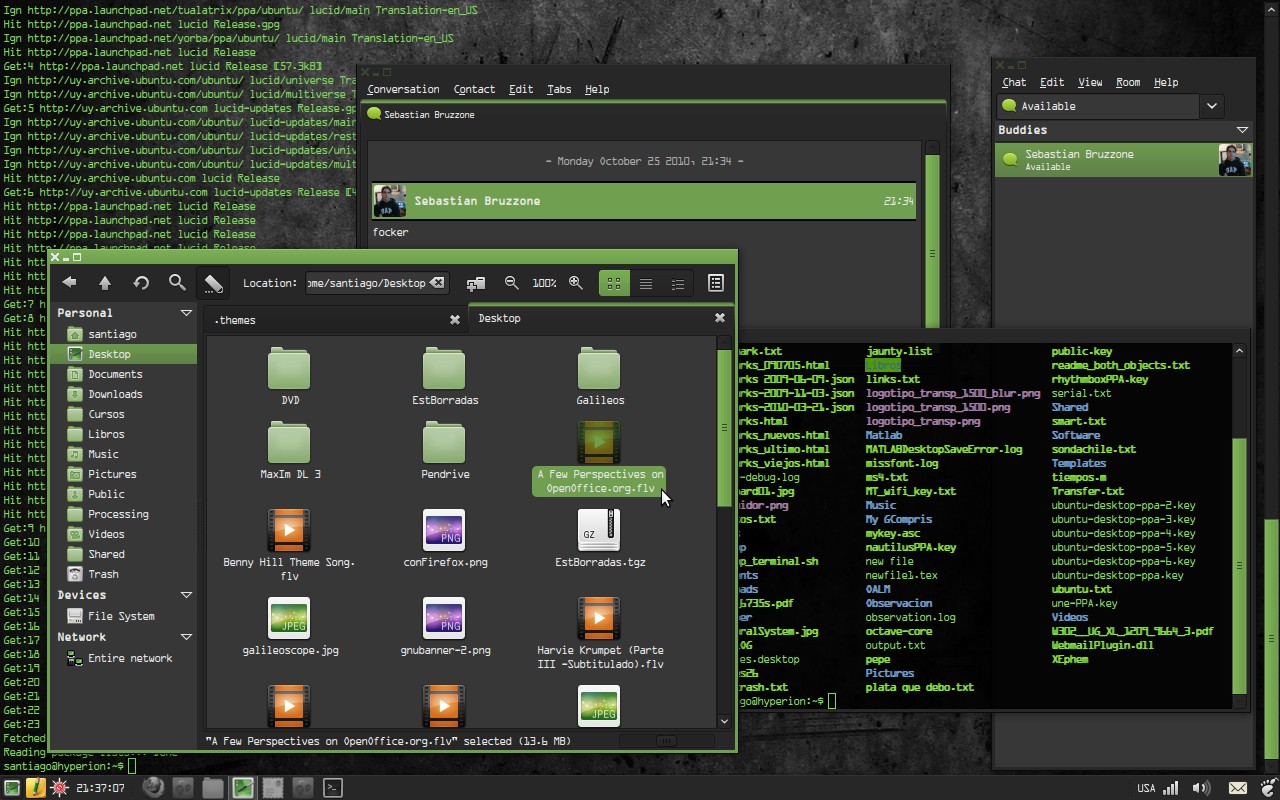The image size is (1280, 800).
Task: Collapse the Buddies group
Action: [x=1242, y=130]
